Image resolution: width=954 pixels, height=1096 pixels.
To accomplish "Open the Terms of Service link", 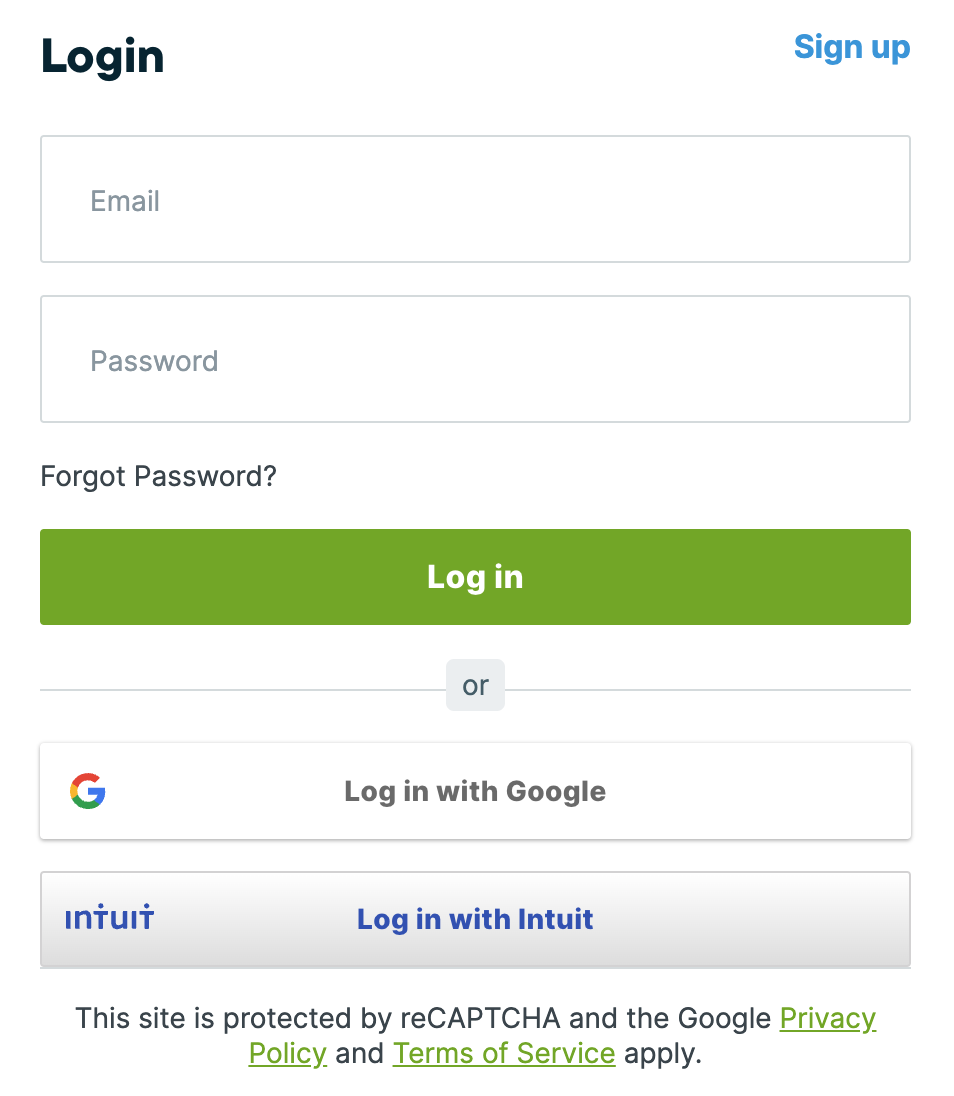I will point(503,1053).
